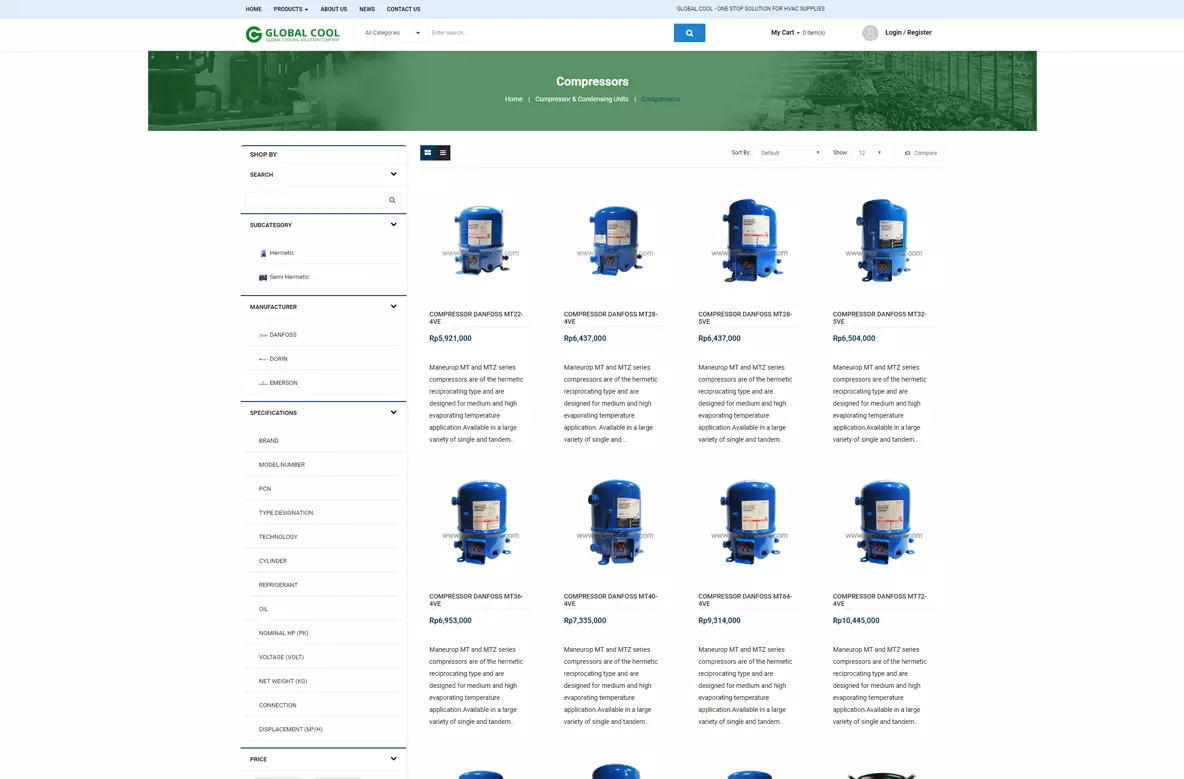This screenshot has height=779, width=1184.
Task: Open the Contact Us menu item
Action: [403, 9]
